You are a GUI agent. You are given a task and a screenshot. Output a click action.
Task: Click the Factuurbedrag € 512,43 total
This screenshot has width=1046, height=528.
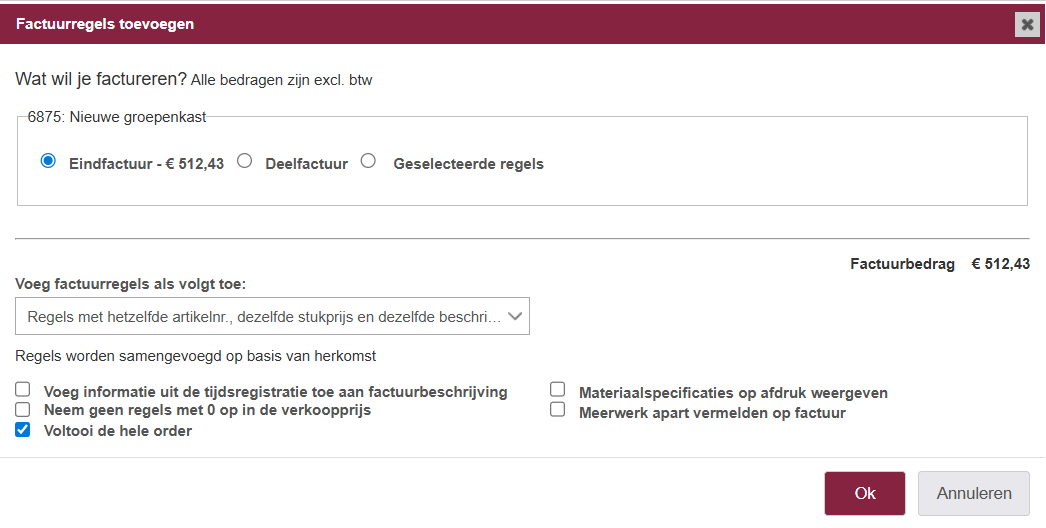[x=939, y=264]
